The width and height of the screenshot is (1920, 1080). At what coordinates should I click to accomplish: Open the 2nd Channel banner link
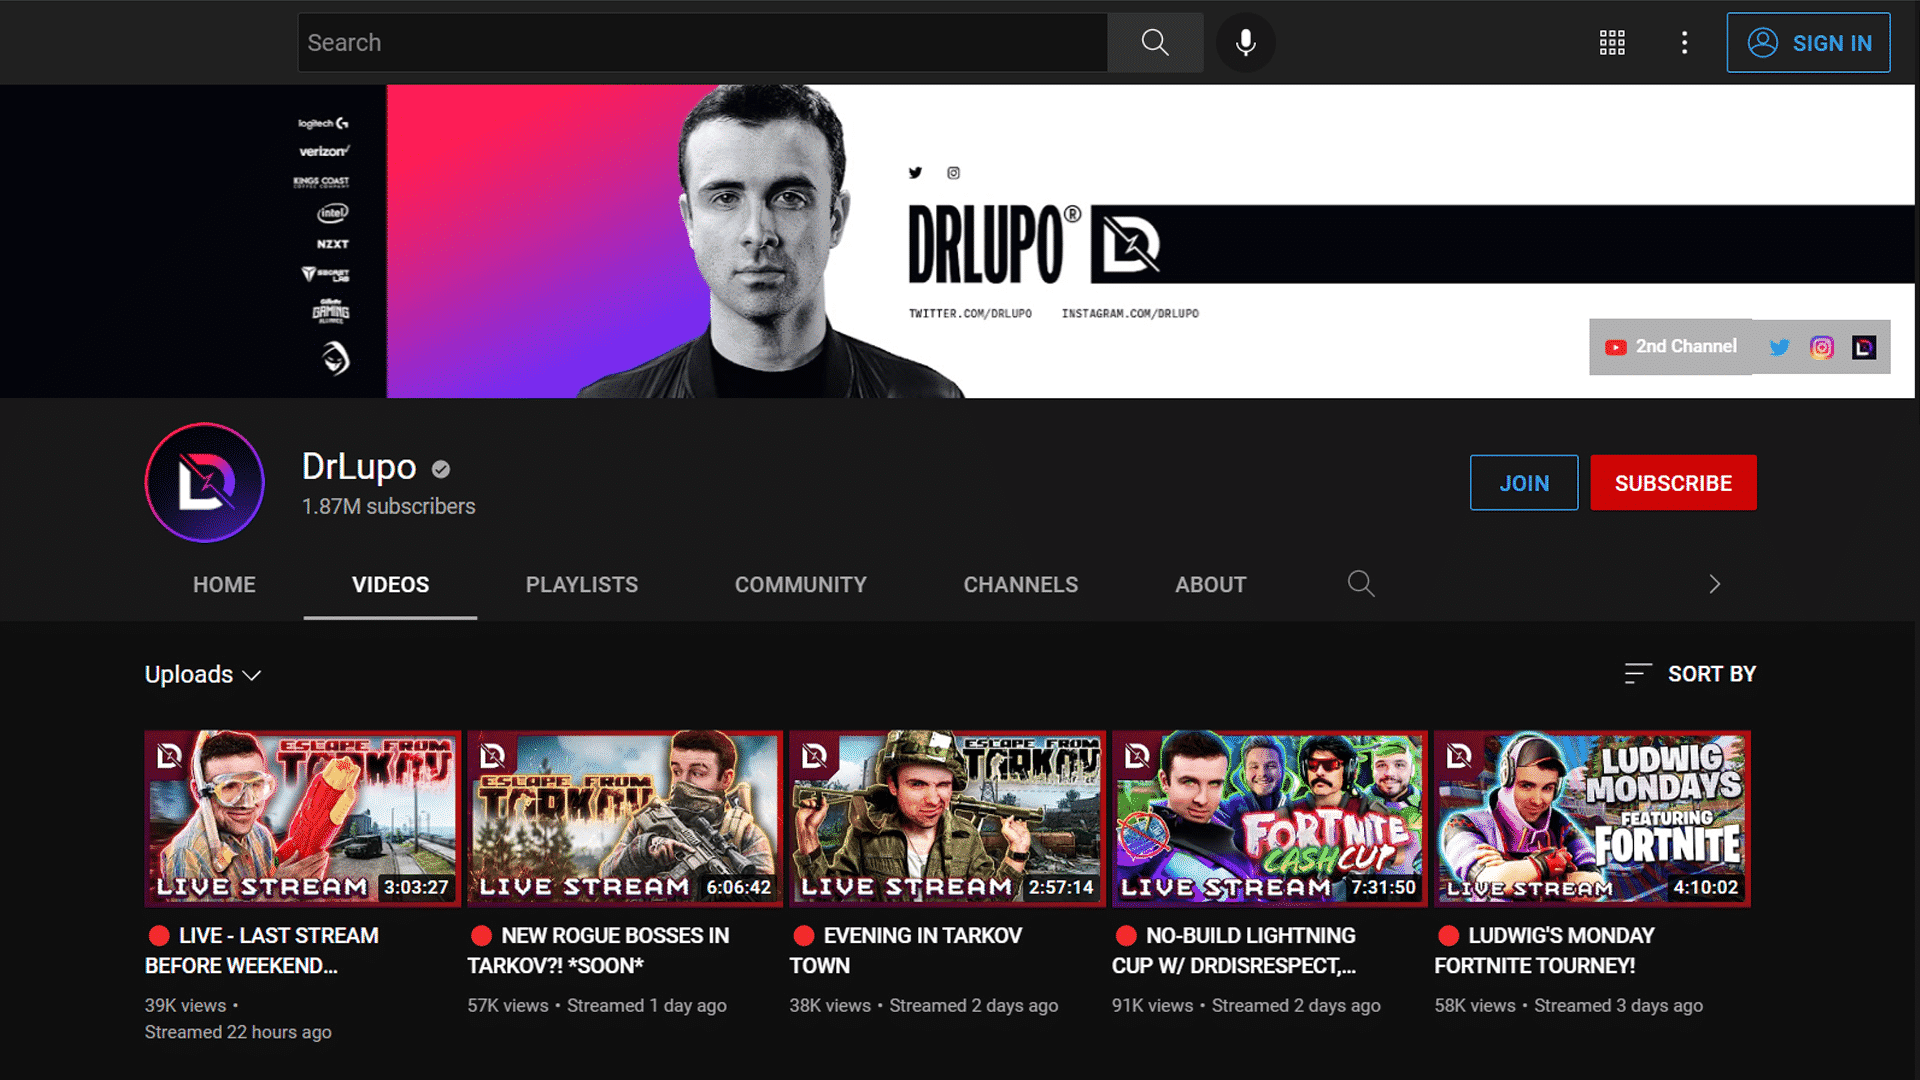1671,346
